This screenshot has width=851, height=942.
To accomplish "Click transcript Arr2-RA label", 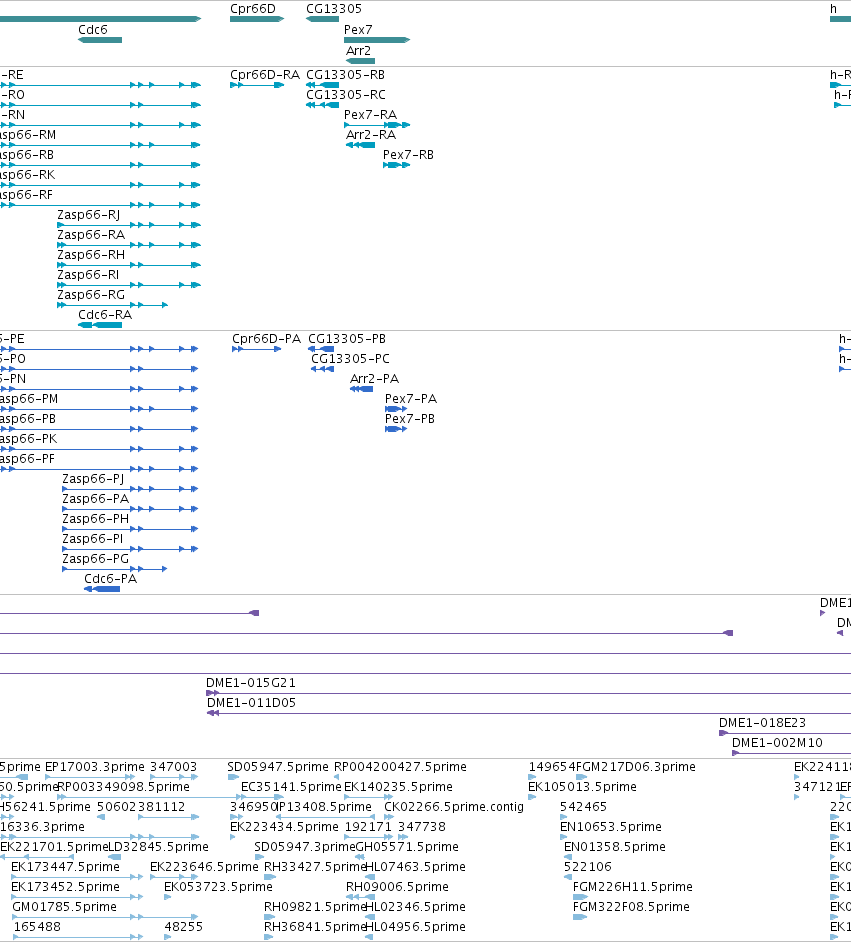I will [371, 135].
